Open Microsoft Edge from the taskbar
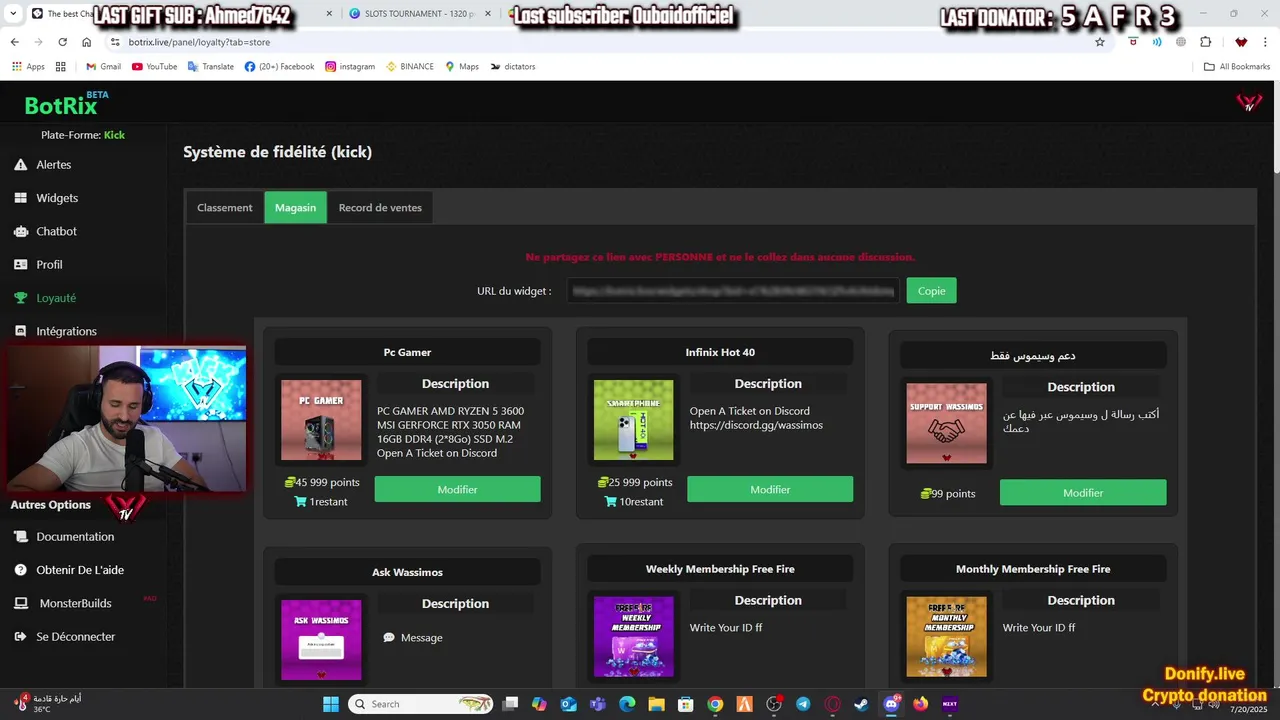Viewport: 1280px width, 720px height. 627,704
